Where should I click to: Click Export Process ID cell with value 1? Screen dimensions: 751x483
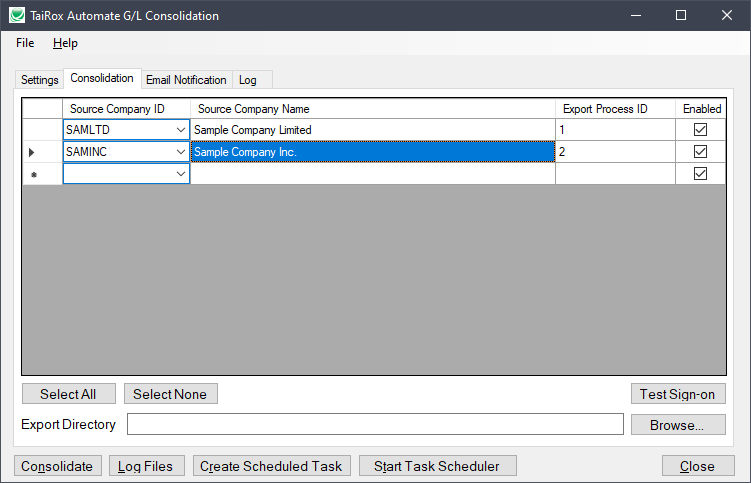tap(615, 130)
